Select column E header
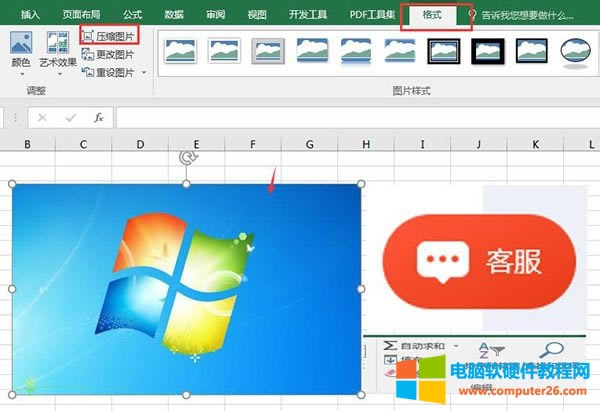The image size is (600, 411). (x=196, y=144)
